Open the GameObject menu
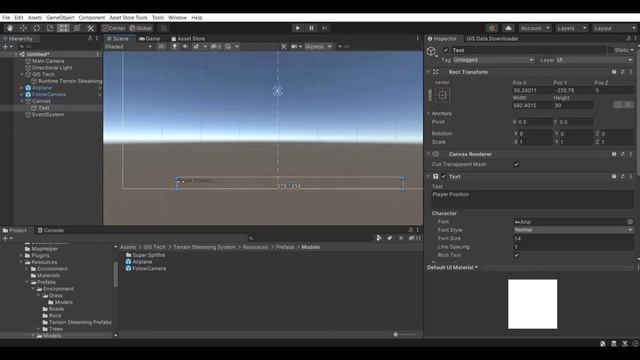 60,18
